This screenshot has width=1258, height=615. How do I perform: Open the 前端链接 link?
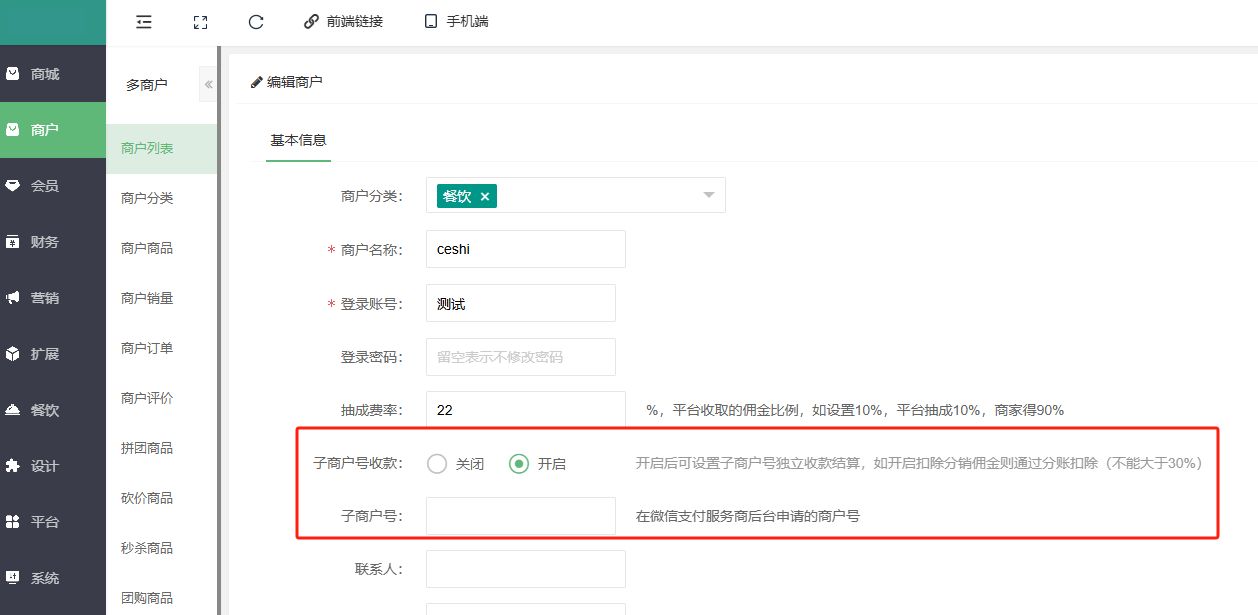pyautogui.click(x=343, y=21)
